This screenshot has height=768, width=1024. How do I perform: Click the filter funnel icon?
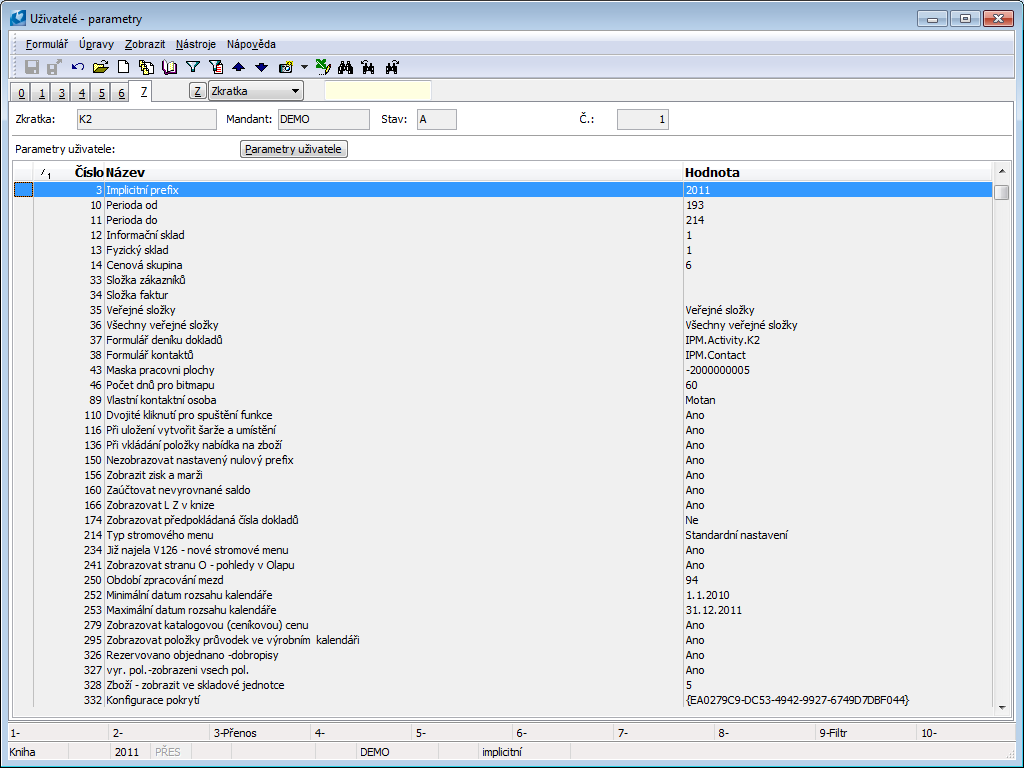pos(193,67)
